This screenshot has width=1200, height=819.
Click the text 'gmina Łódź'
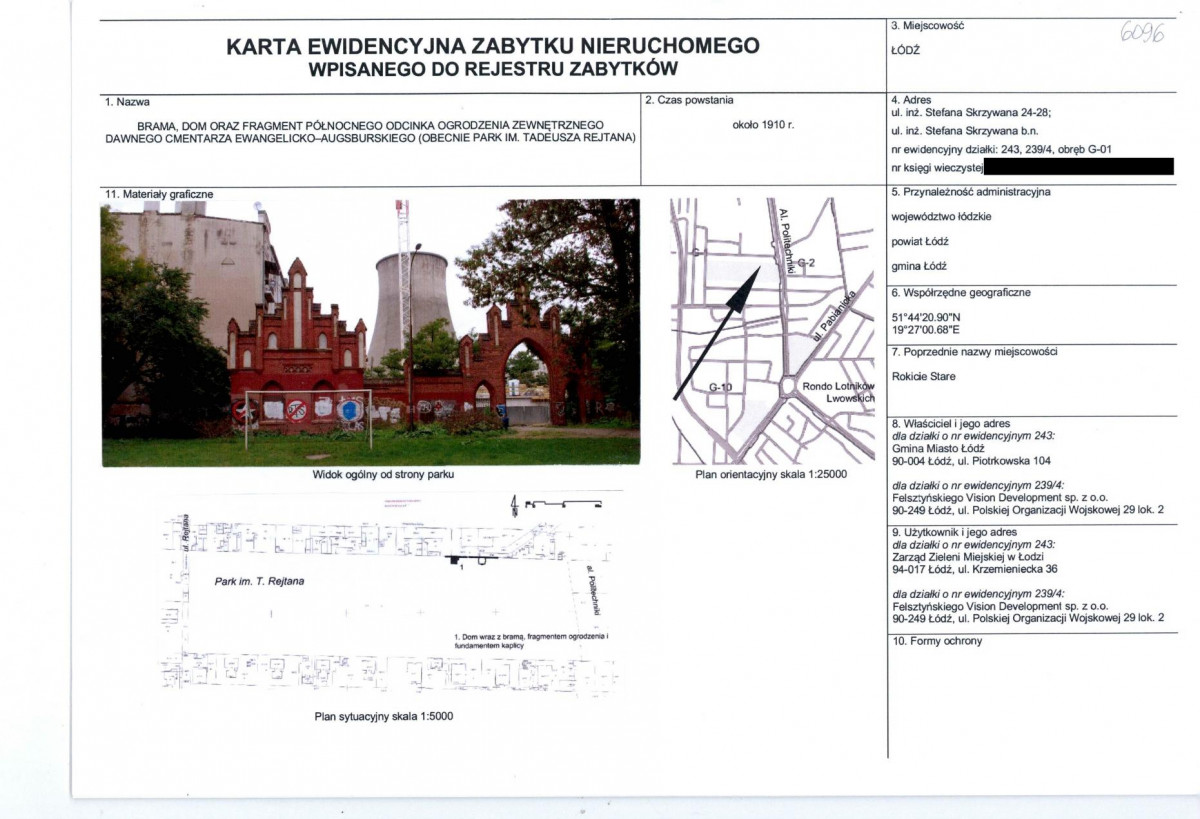point(918,267)
